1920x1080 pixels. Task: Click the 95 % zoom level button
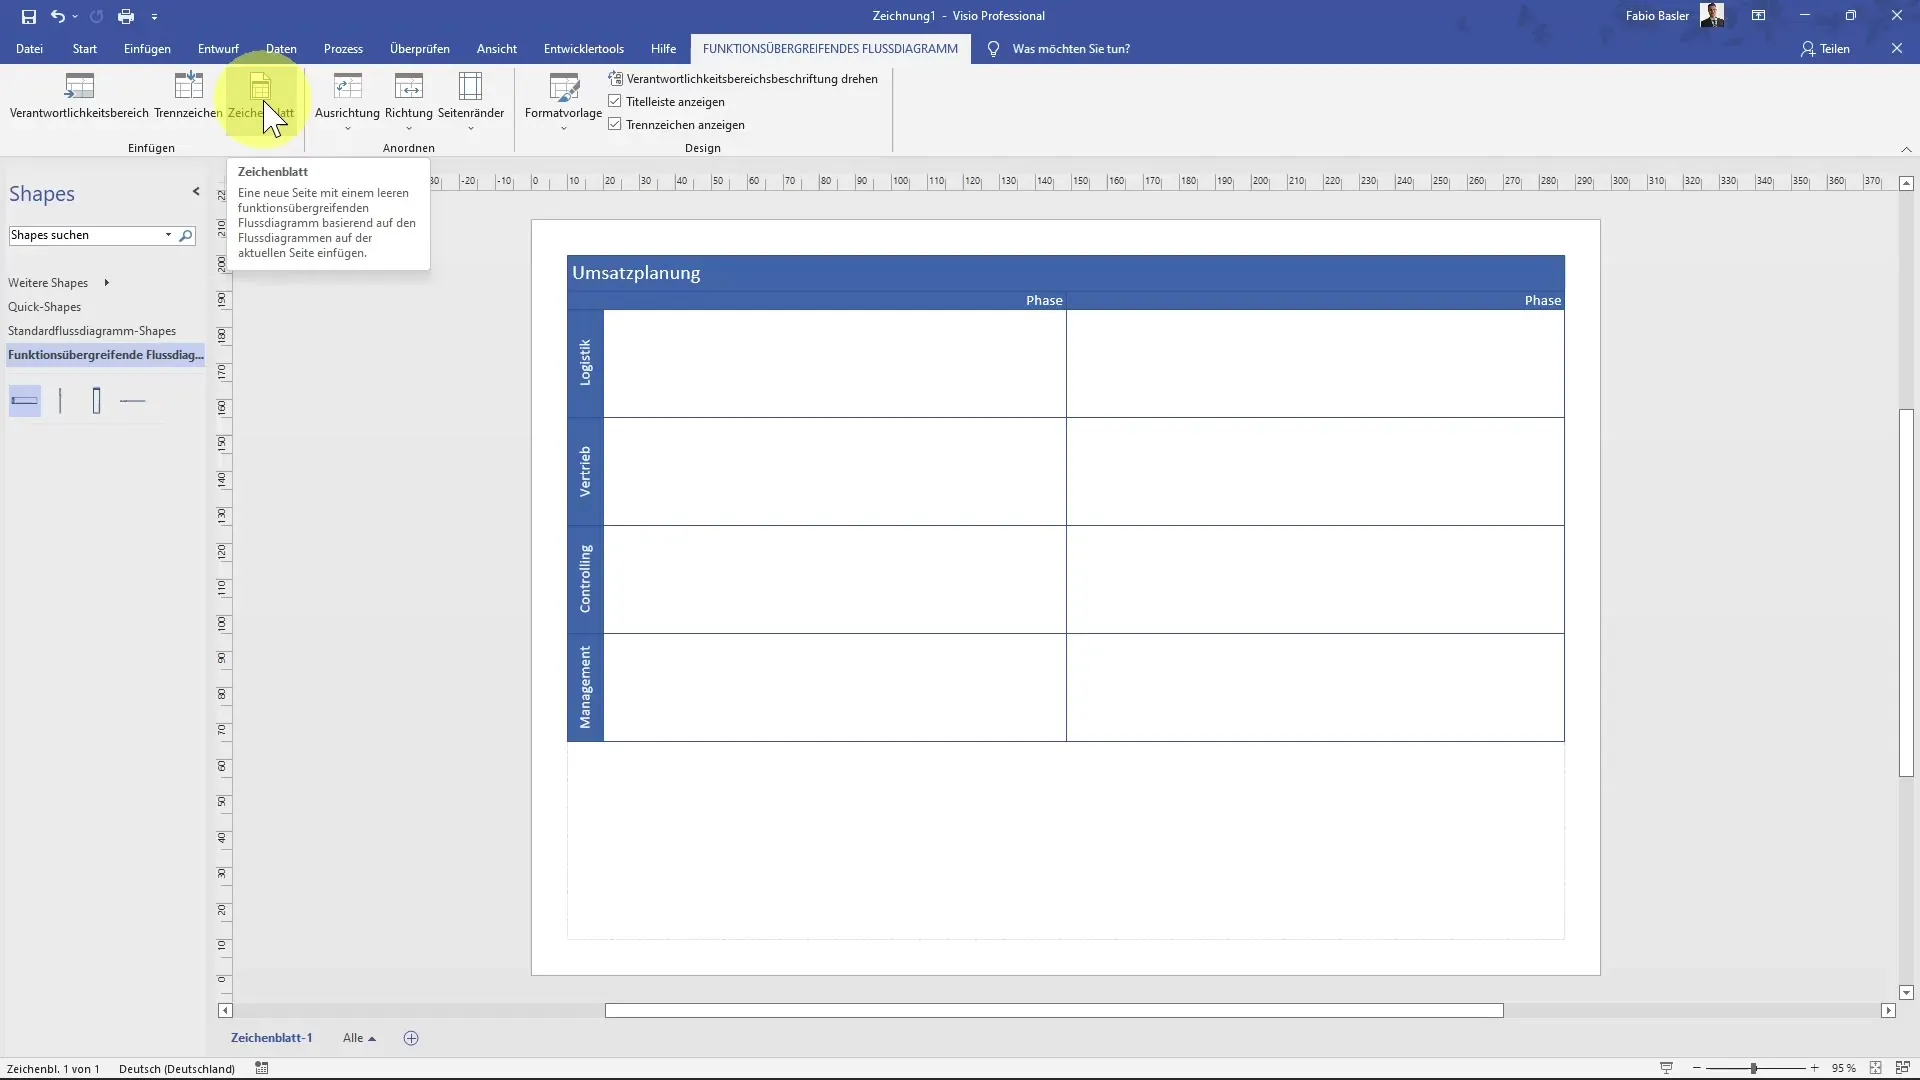1843,1068
